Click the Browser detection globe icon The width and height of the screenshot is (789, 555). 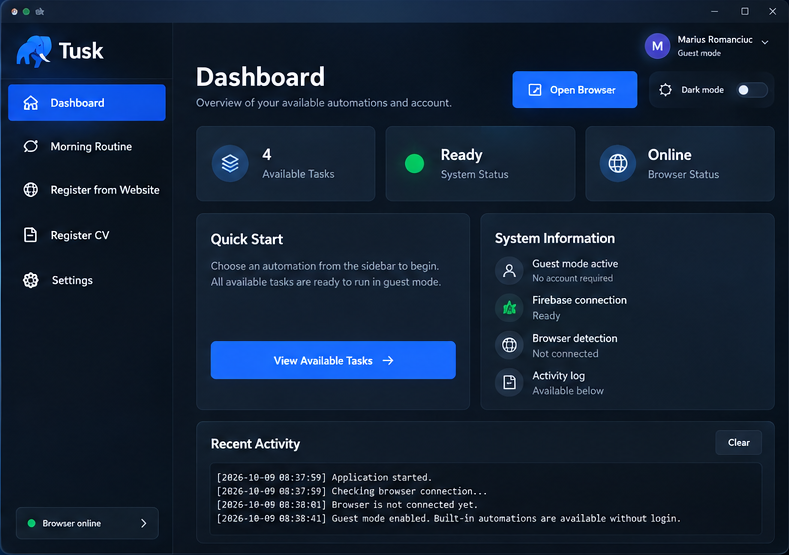click(x=509, y=345)
